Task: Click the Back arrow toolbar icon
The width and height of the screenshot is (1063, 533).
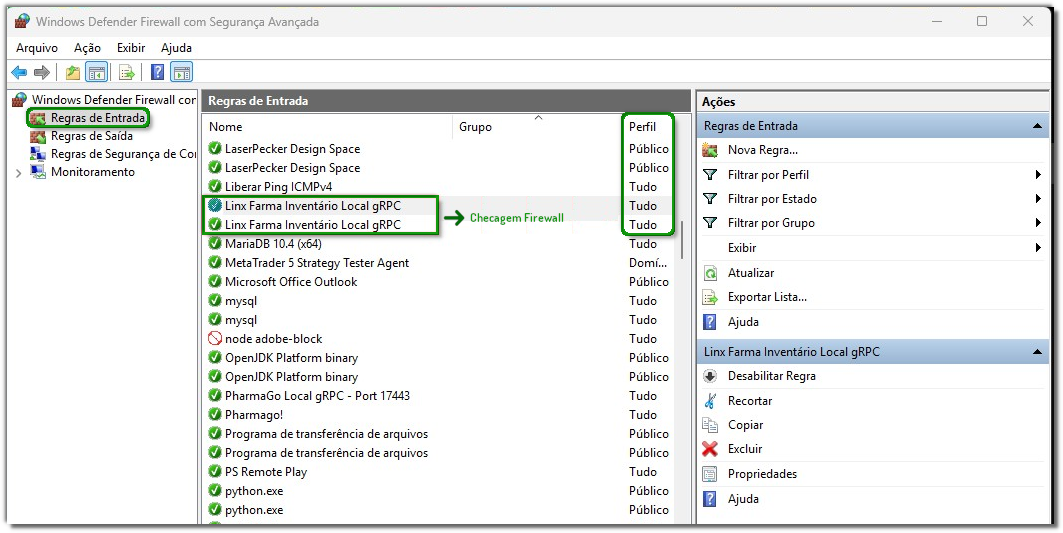Action: (19, 72)
